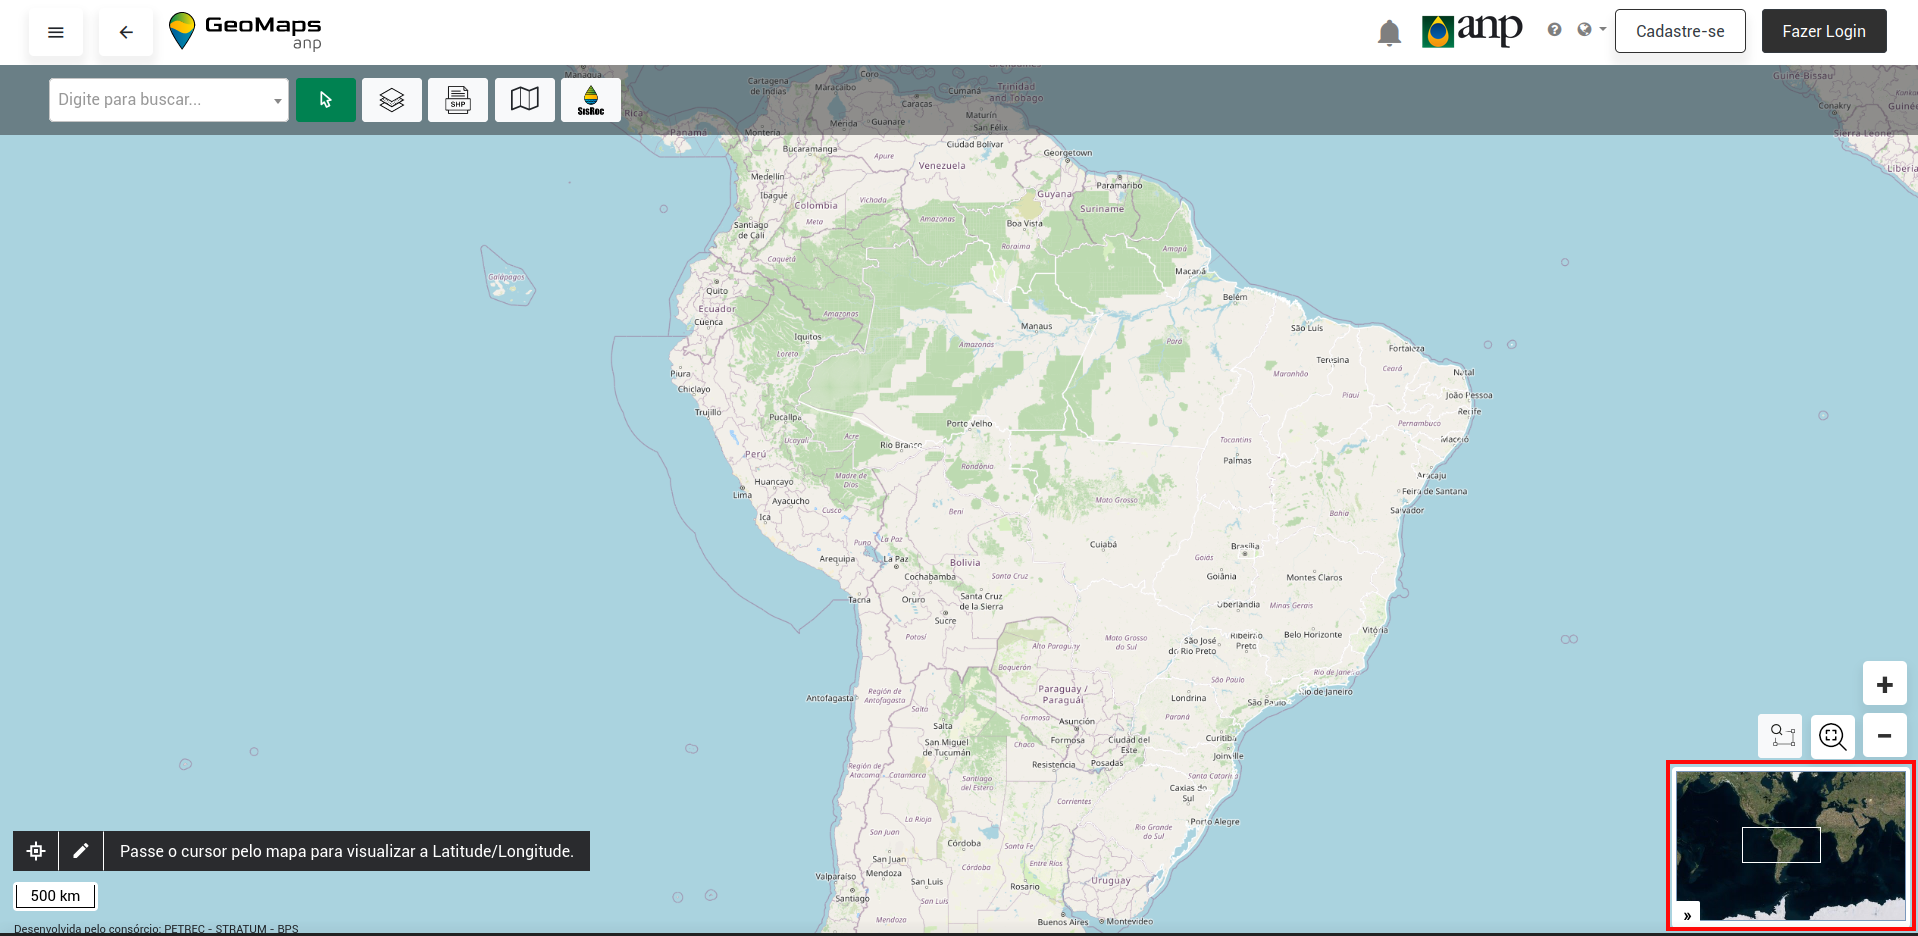Viewport: 1918px width, 936px height.
Task: Click the Fazer Login button
Action: coord(1824,31)
